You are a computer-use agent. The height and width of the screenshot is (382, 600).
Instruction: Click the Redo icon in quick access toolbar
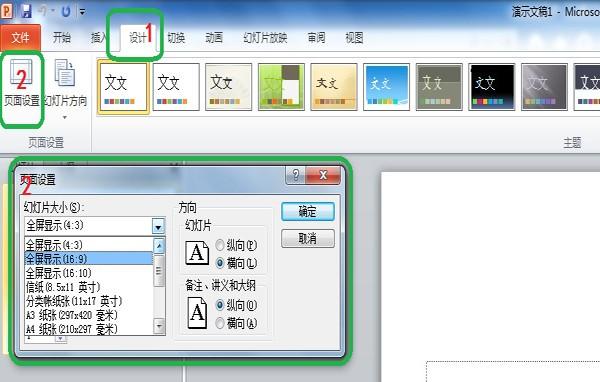pyautogui.click(x=66, y=11)
